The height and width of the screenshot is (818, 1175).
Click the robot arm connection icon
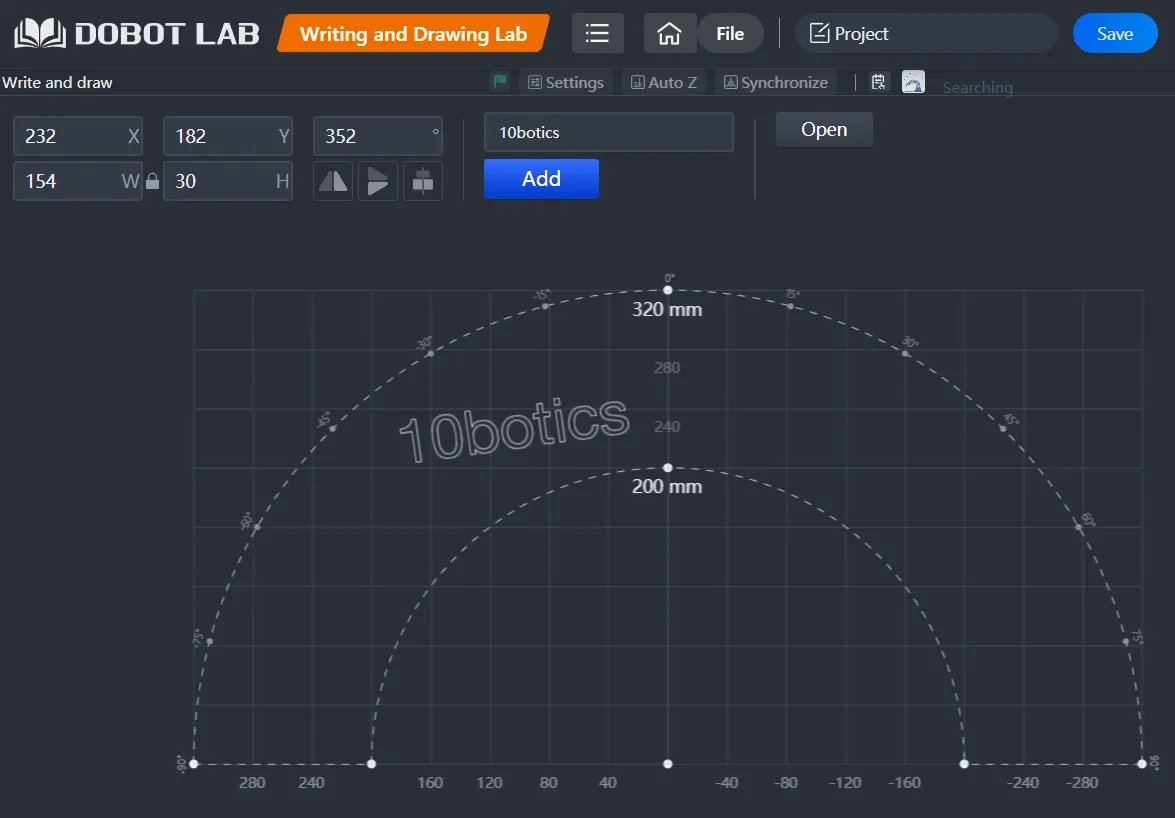tap(913, 82)
